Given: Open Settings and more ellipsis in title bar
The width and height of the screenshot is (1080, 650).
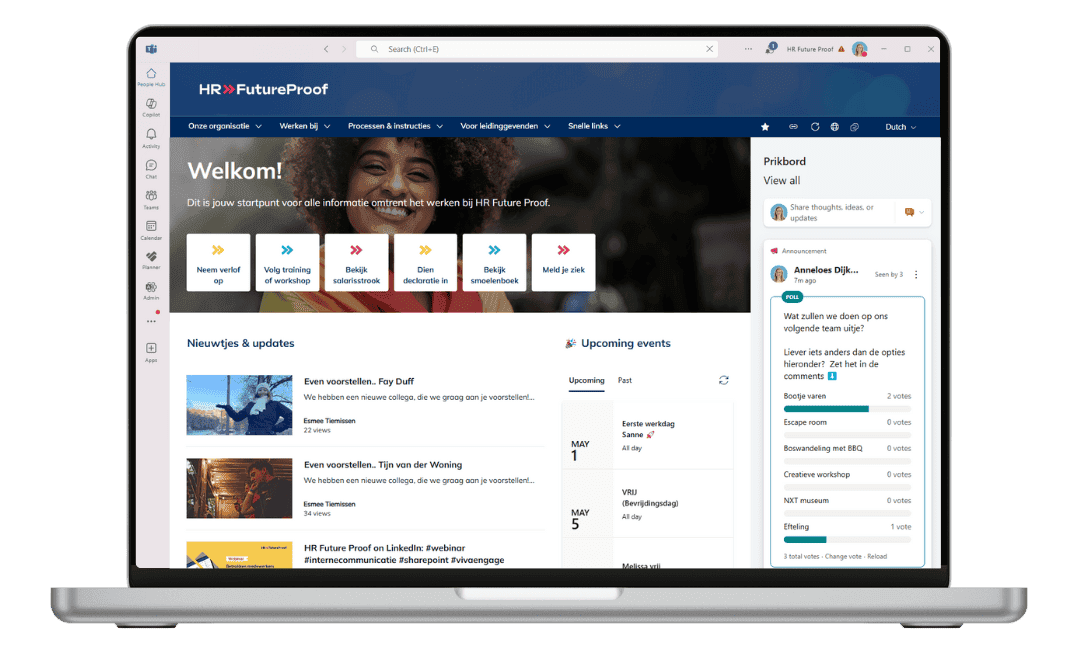Looking at the screenshot, I should click(x=748, y=49).
